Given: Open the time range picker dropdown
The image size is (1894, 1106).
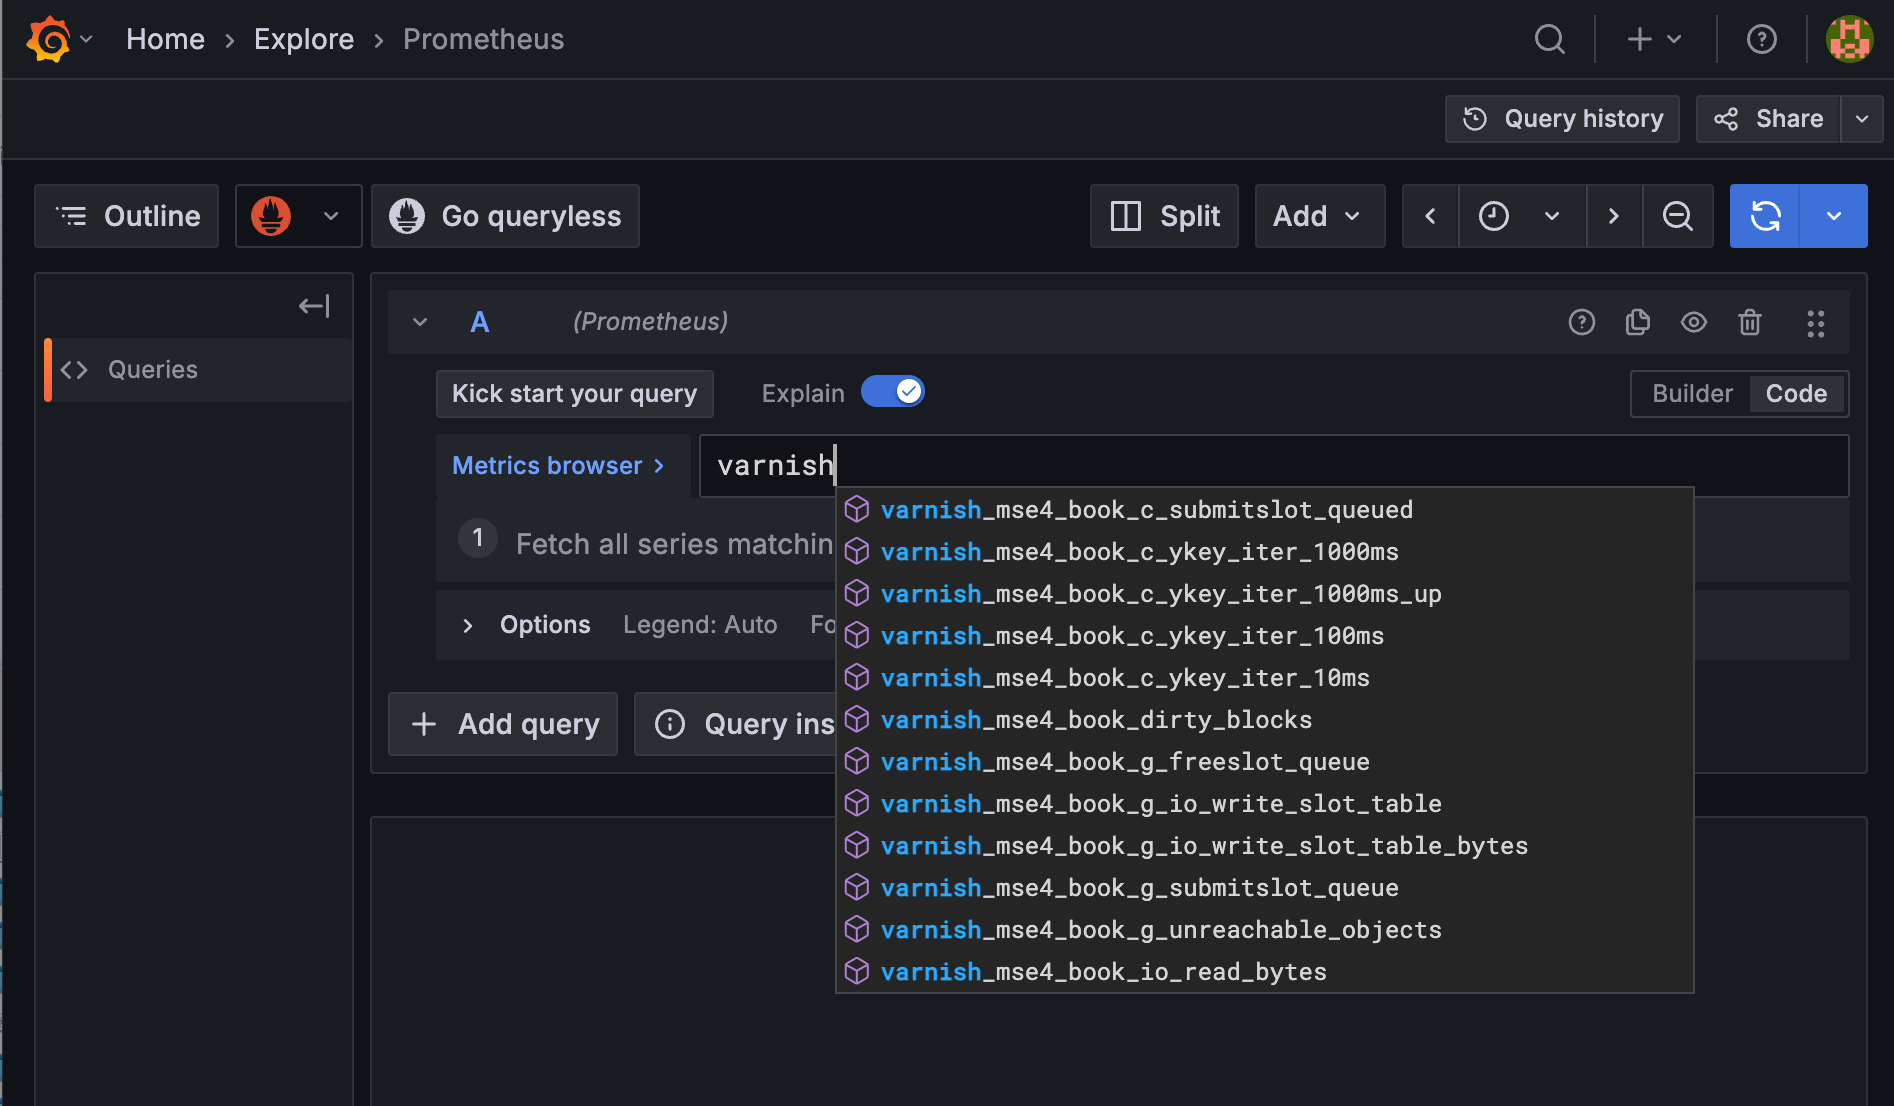Looking at the screenshot, I should tap(1551, 216).
